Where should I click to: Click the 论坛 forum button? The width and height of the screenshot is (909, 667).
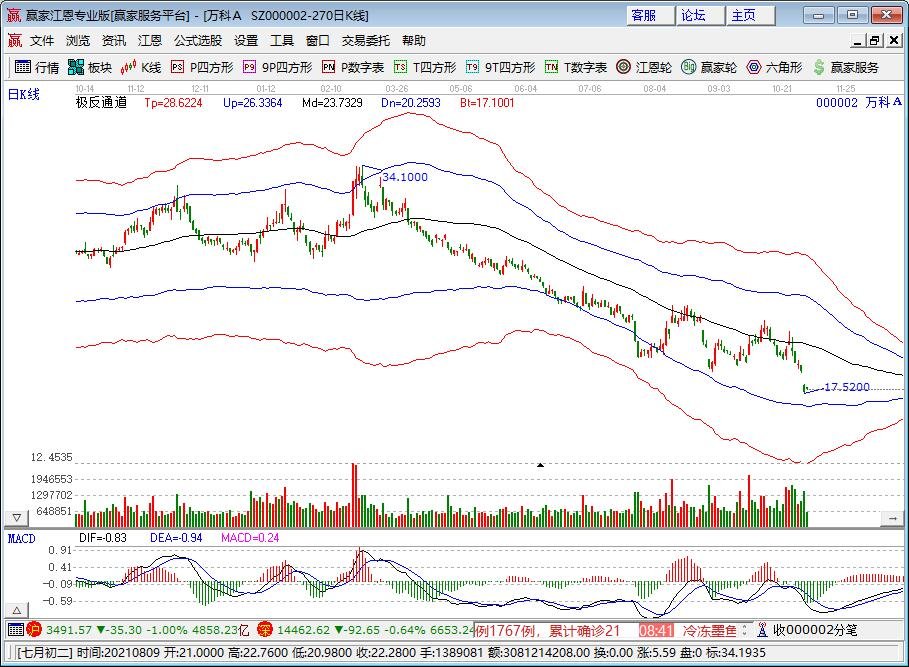[693, 15]
